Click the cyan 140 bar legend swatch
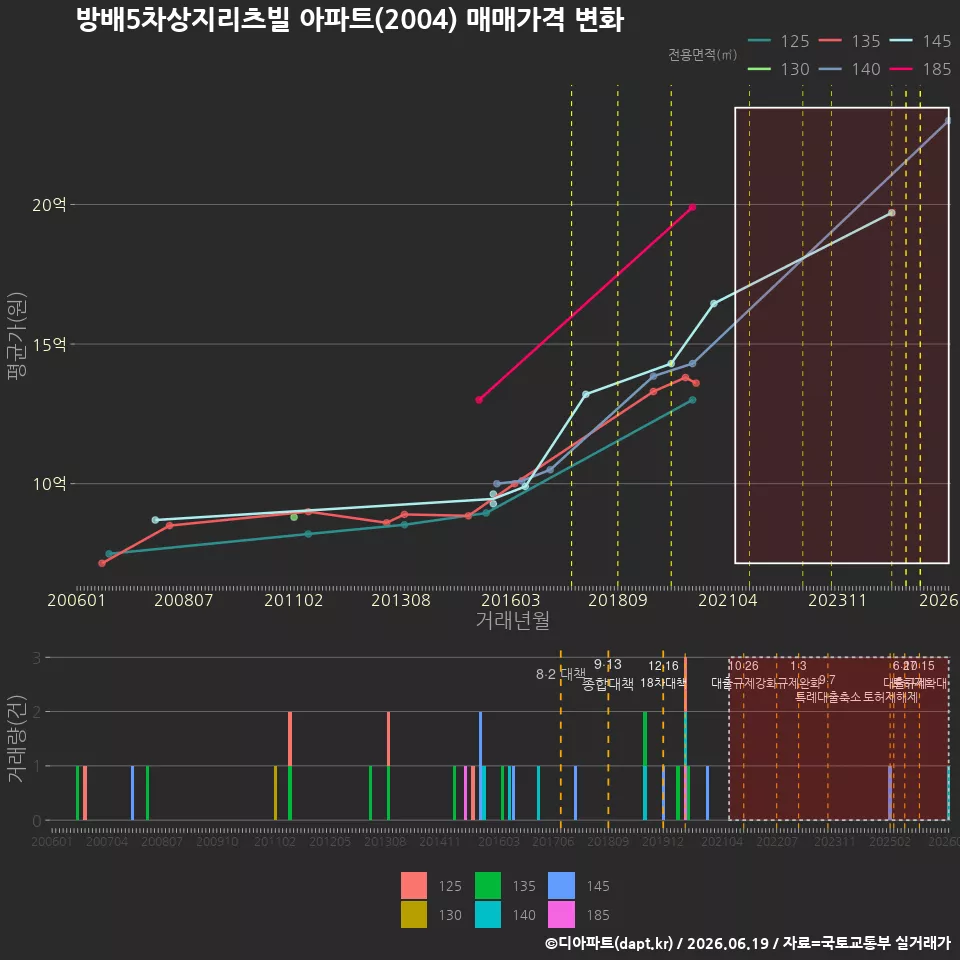 click(488, 914)
